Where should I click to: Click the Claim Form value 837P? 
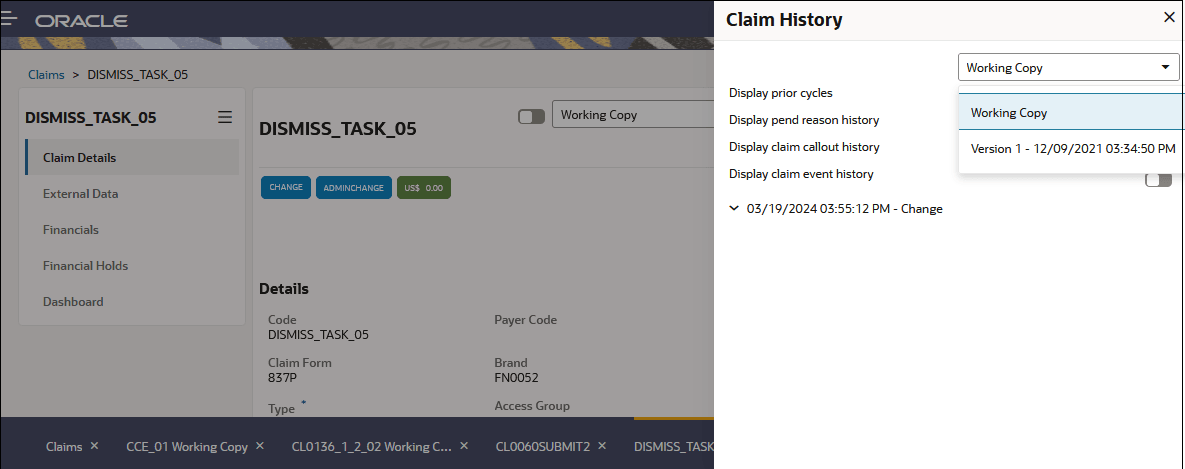click(x=283, y=378)
